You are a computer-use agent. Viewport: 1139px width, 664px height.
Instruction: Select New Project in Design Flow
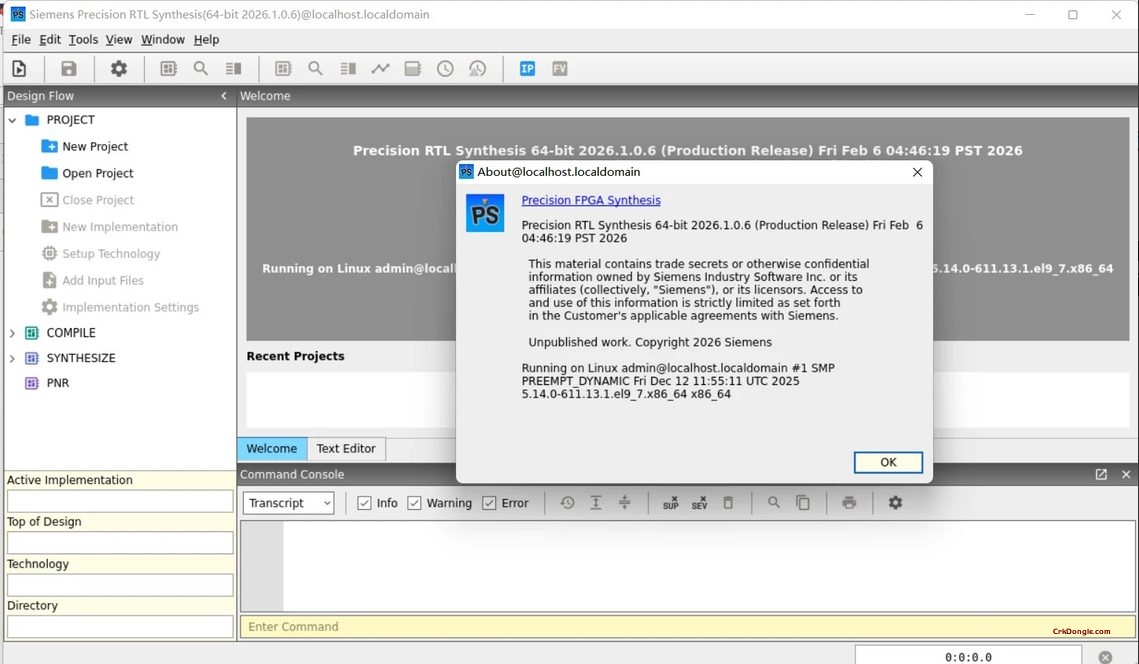click(x=95, y=146)
